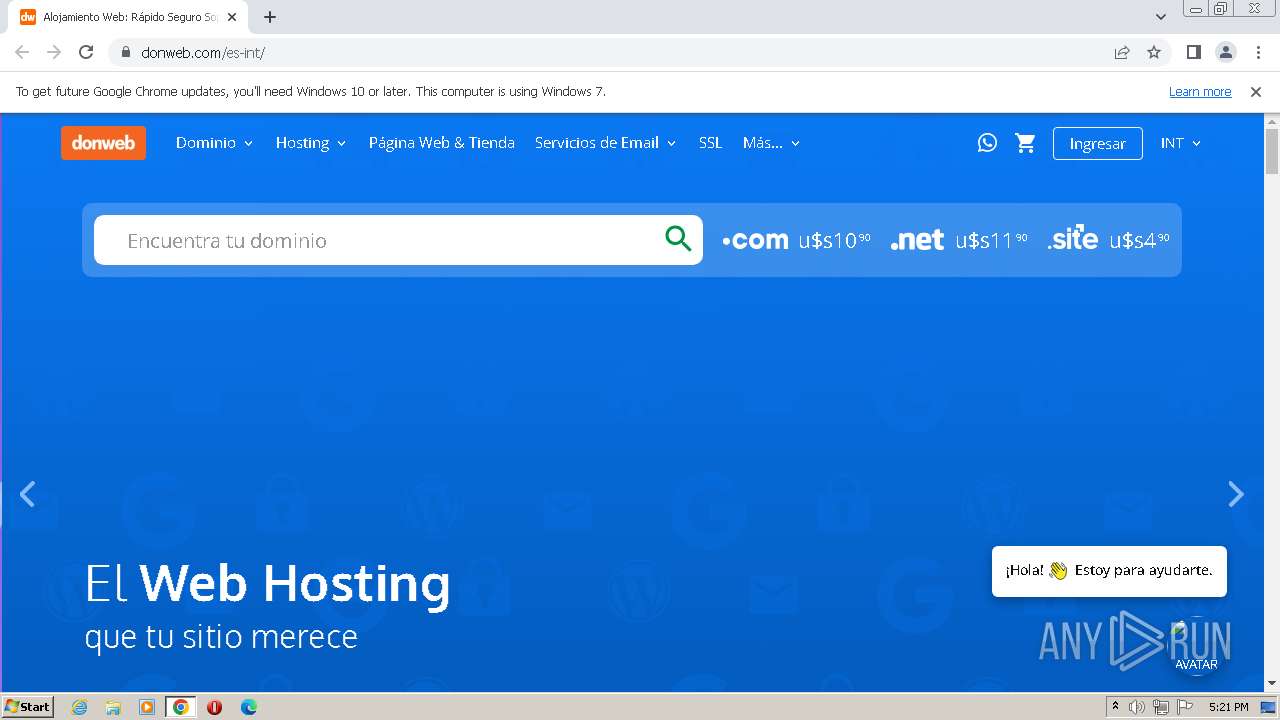
Task: Click El Web Hosting headline
Action: (267, 584)
